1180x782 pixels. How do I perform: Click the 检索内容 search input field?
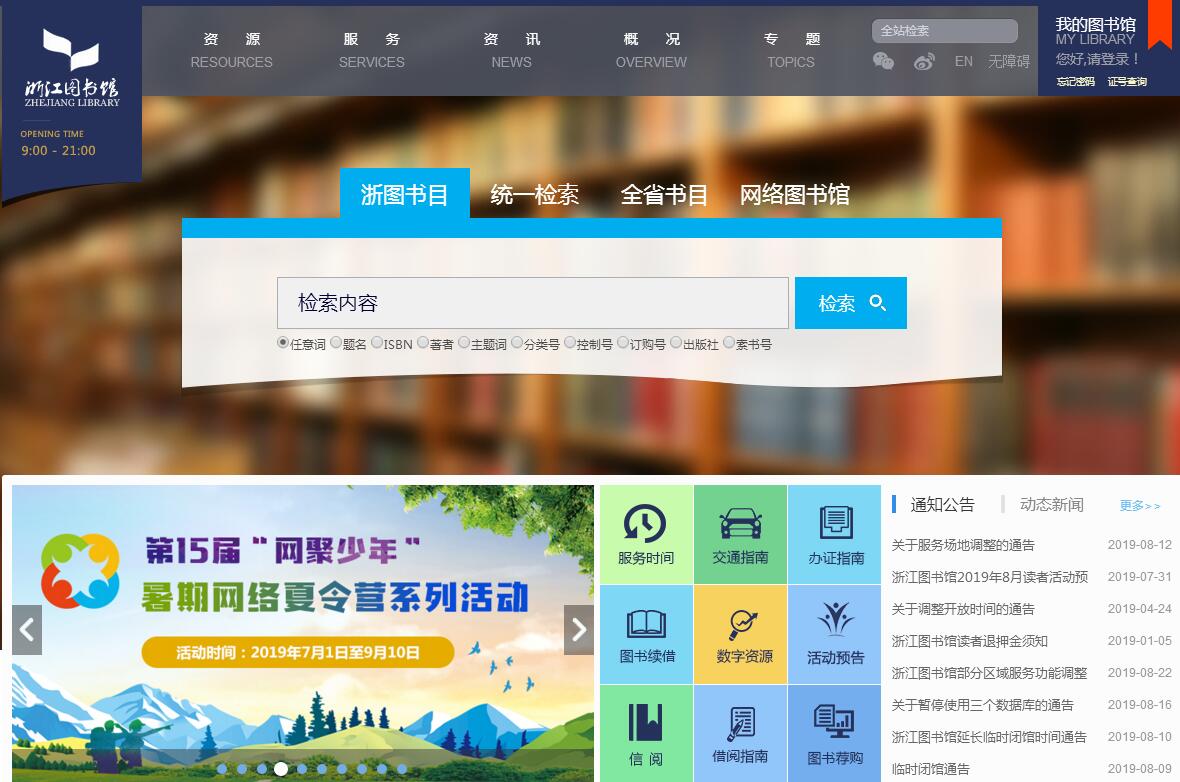click(x=532, y=303)
